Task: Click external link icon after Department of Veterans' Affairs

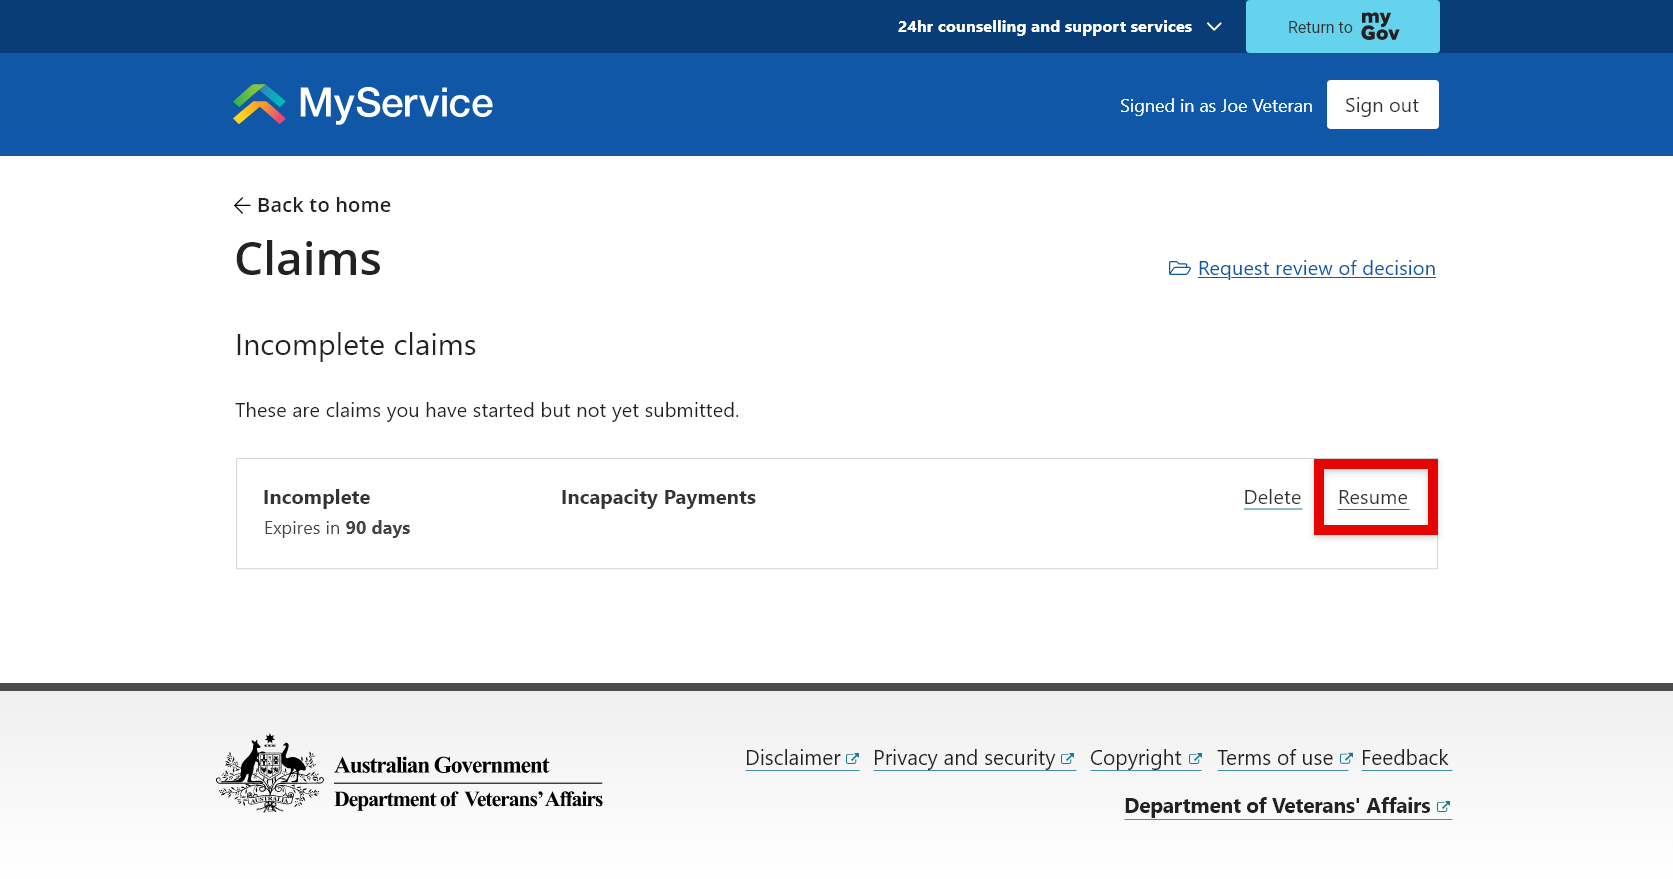Action: [1443, 807]
